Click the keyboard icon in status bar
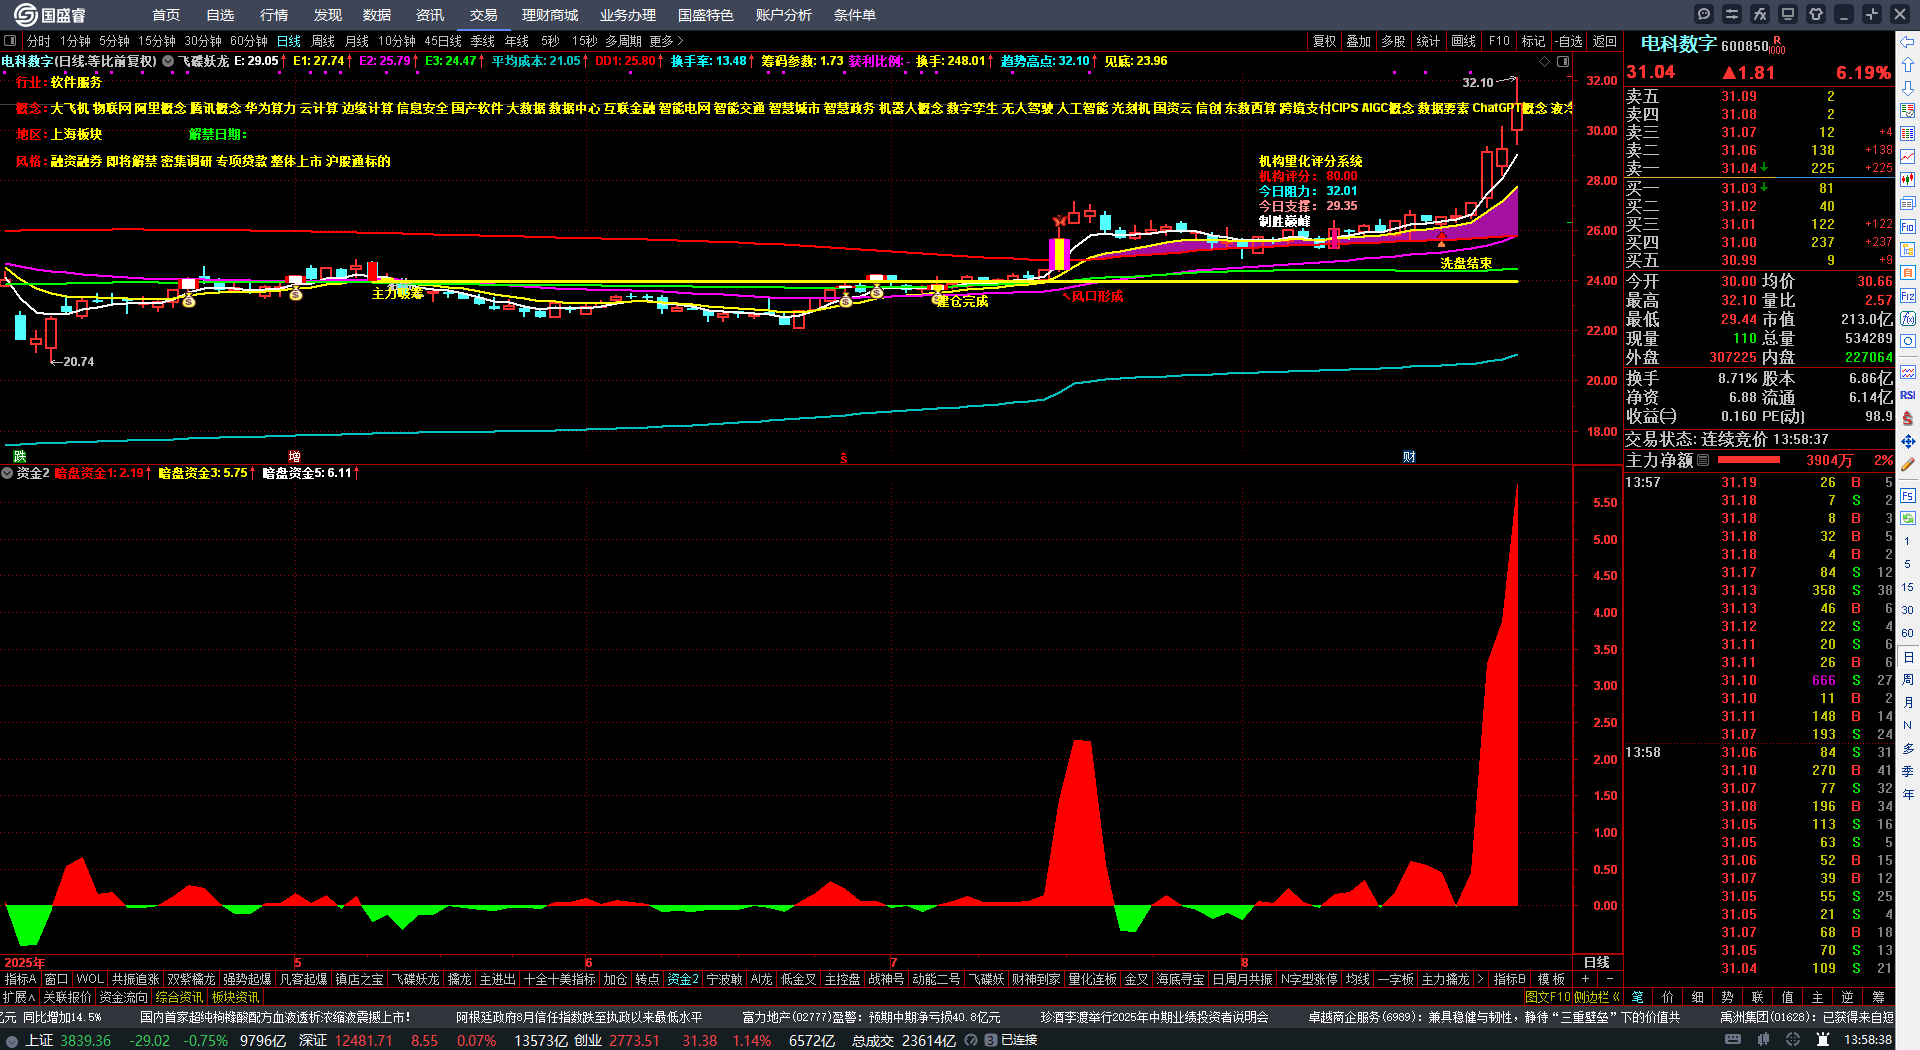Screen dimensions: 1920x1050 1733,1040
